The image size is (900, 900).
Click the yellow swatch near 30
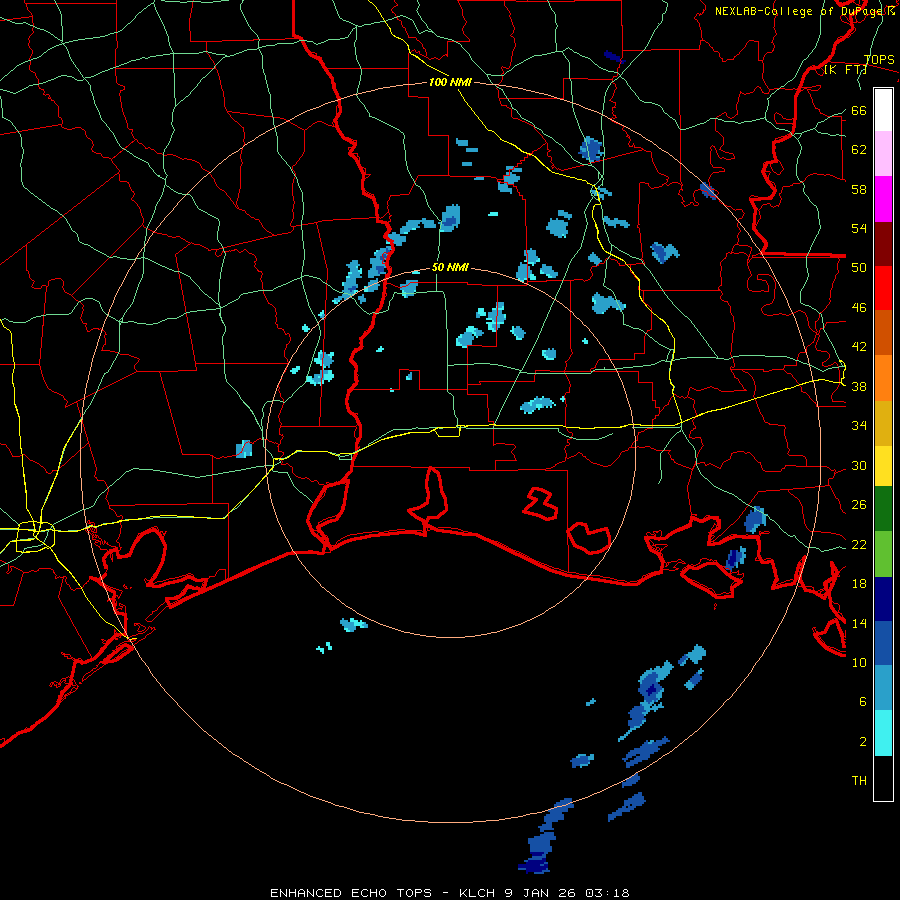883,466
